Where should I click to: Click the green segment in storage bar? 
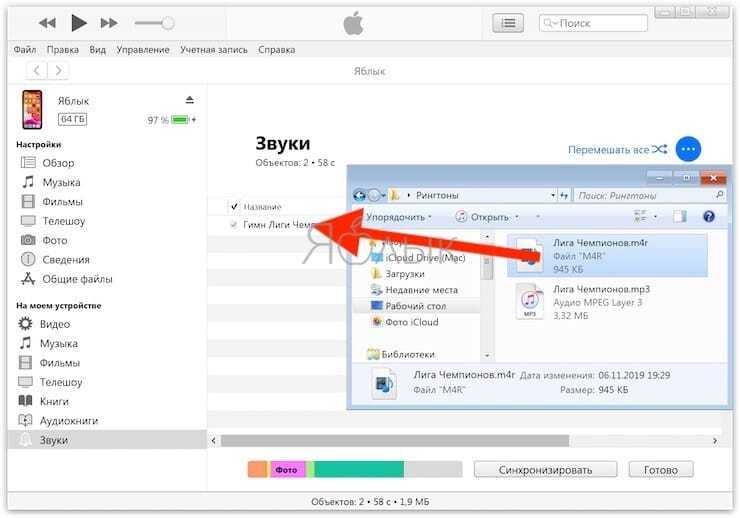point(359,470)
